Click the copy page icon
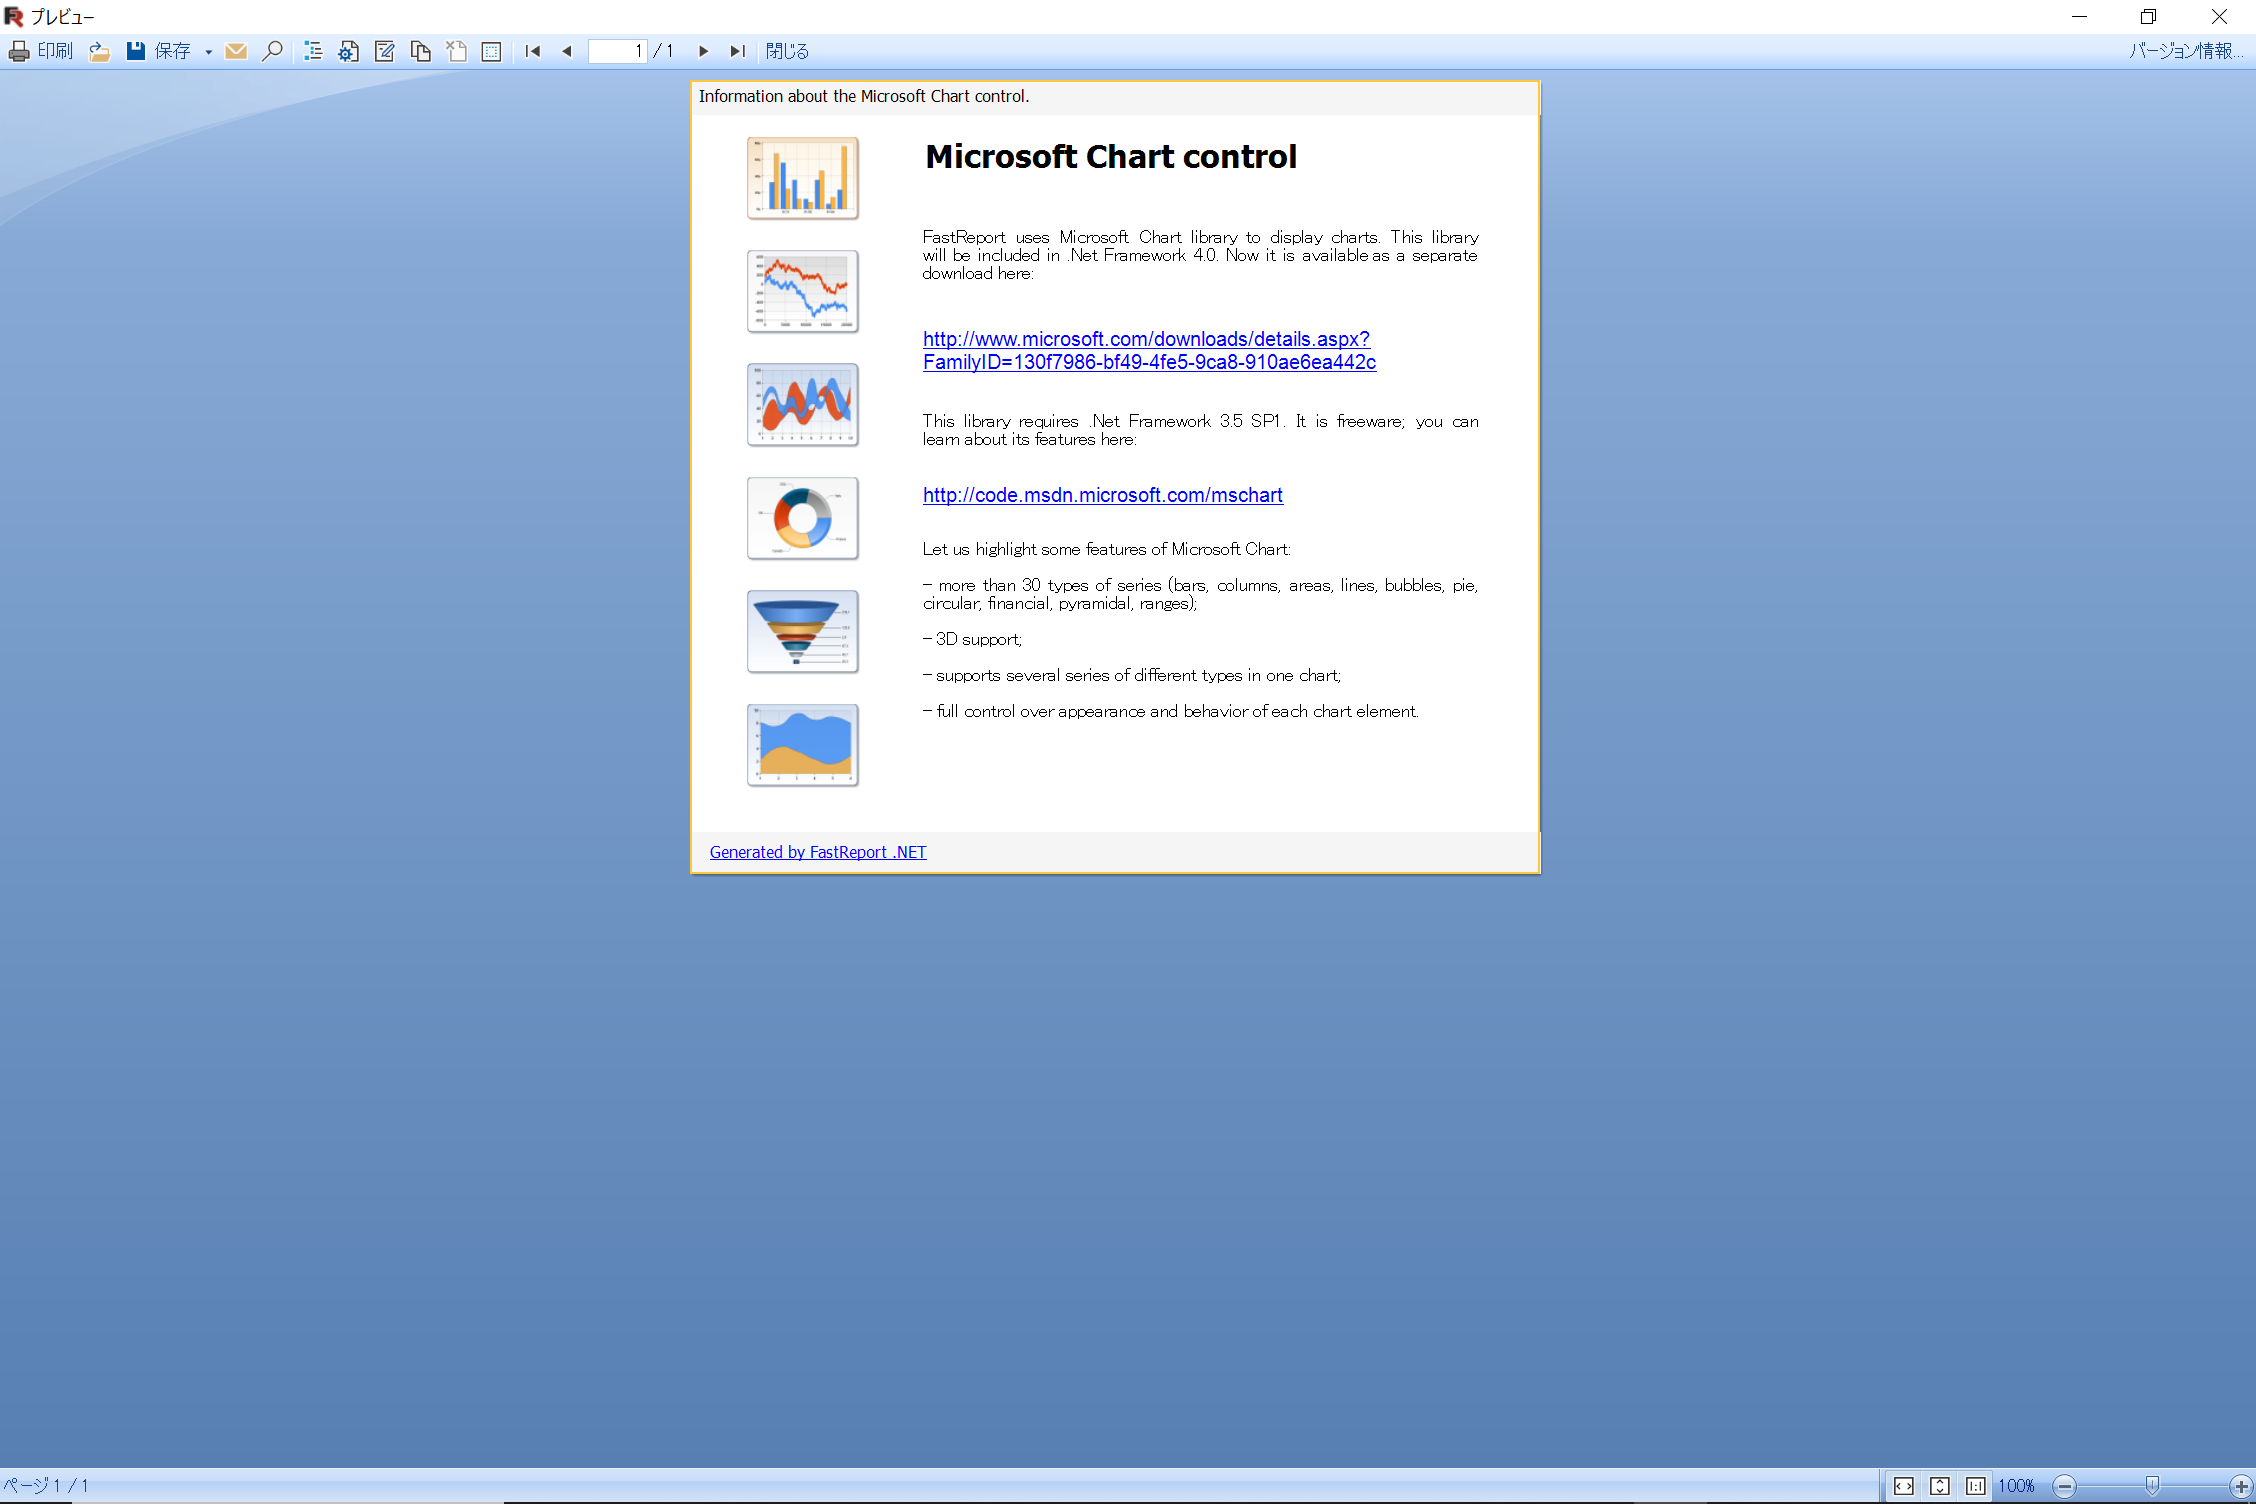The height and width of the screenshot is (1504, 2256). pyautogui.click(x=421, y=51)
